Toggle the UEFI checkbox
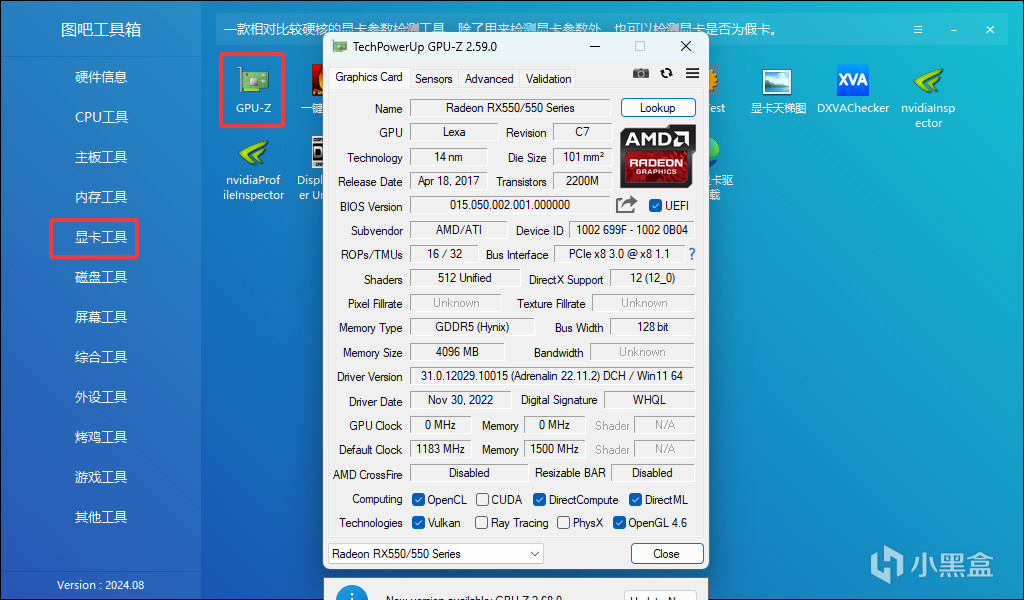 point(655,206)
